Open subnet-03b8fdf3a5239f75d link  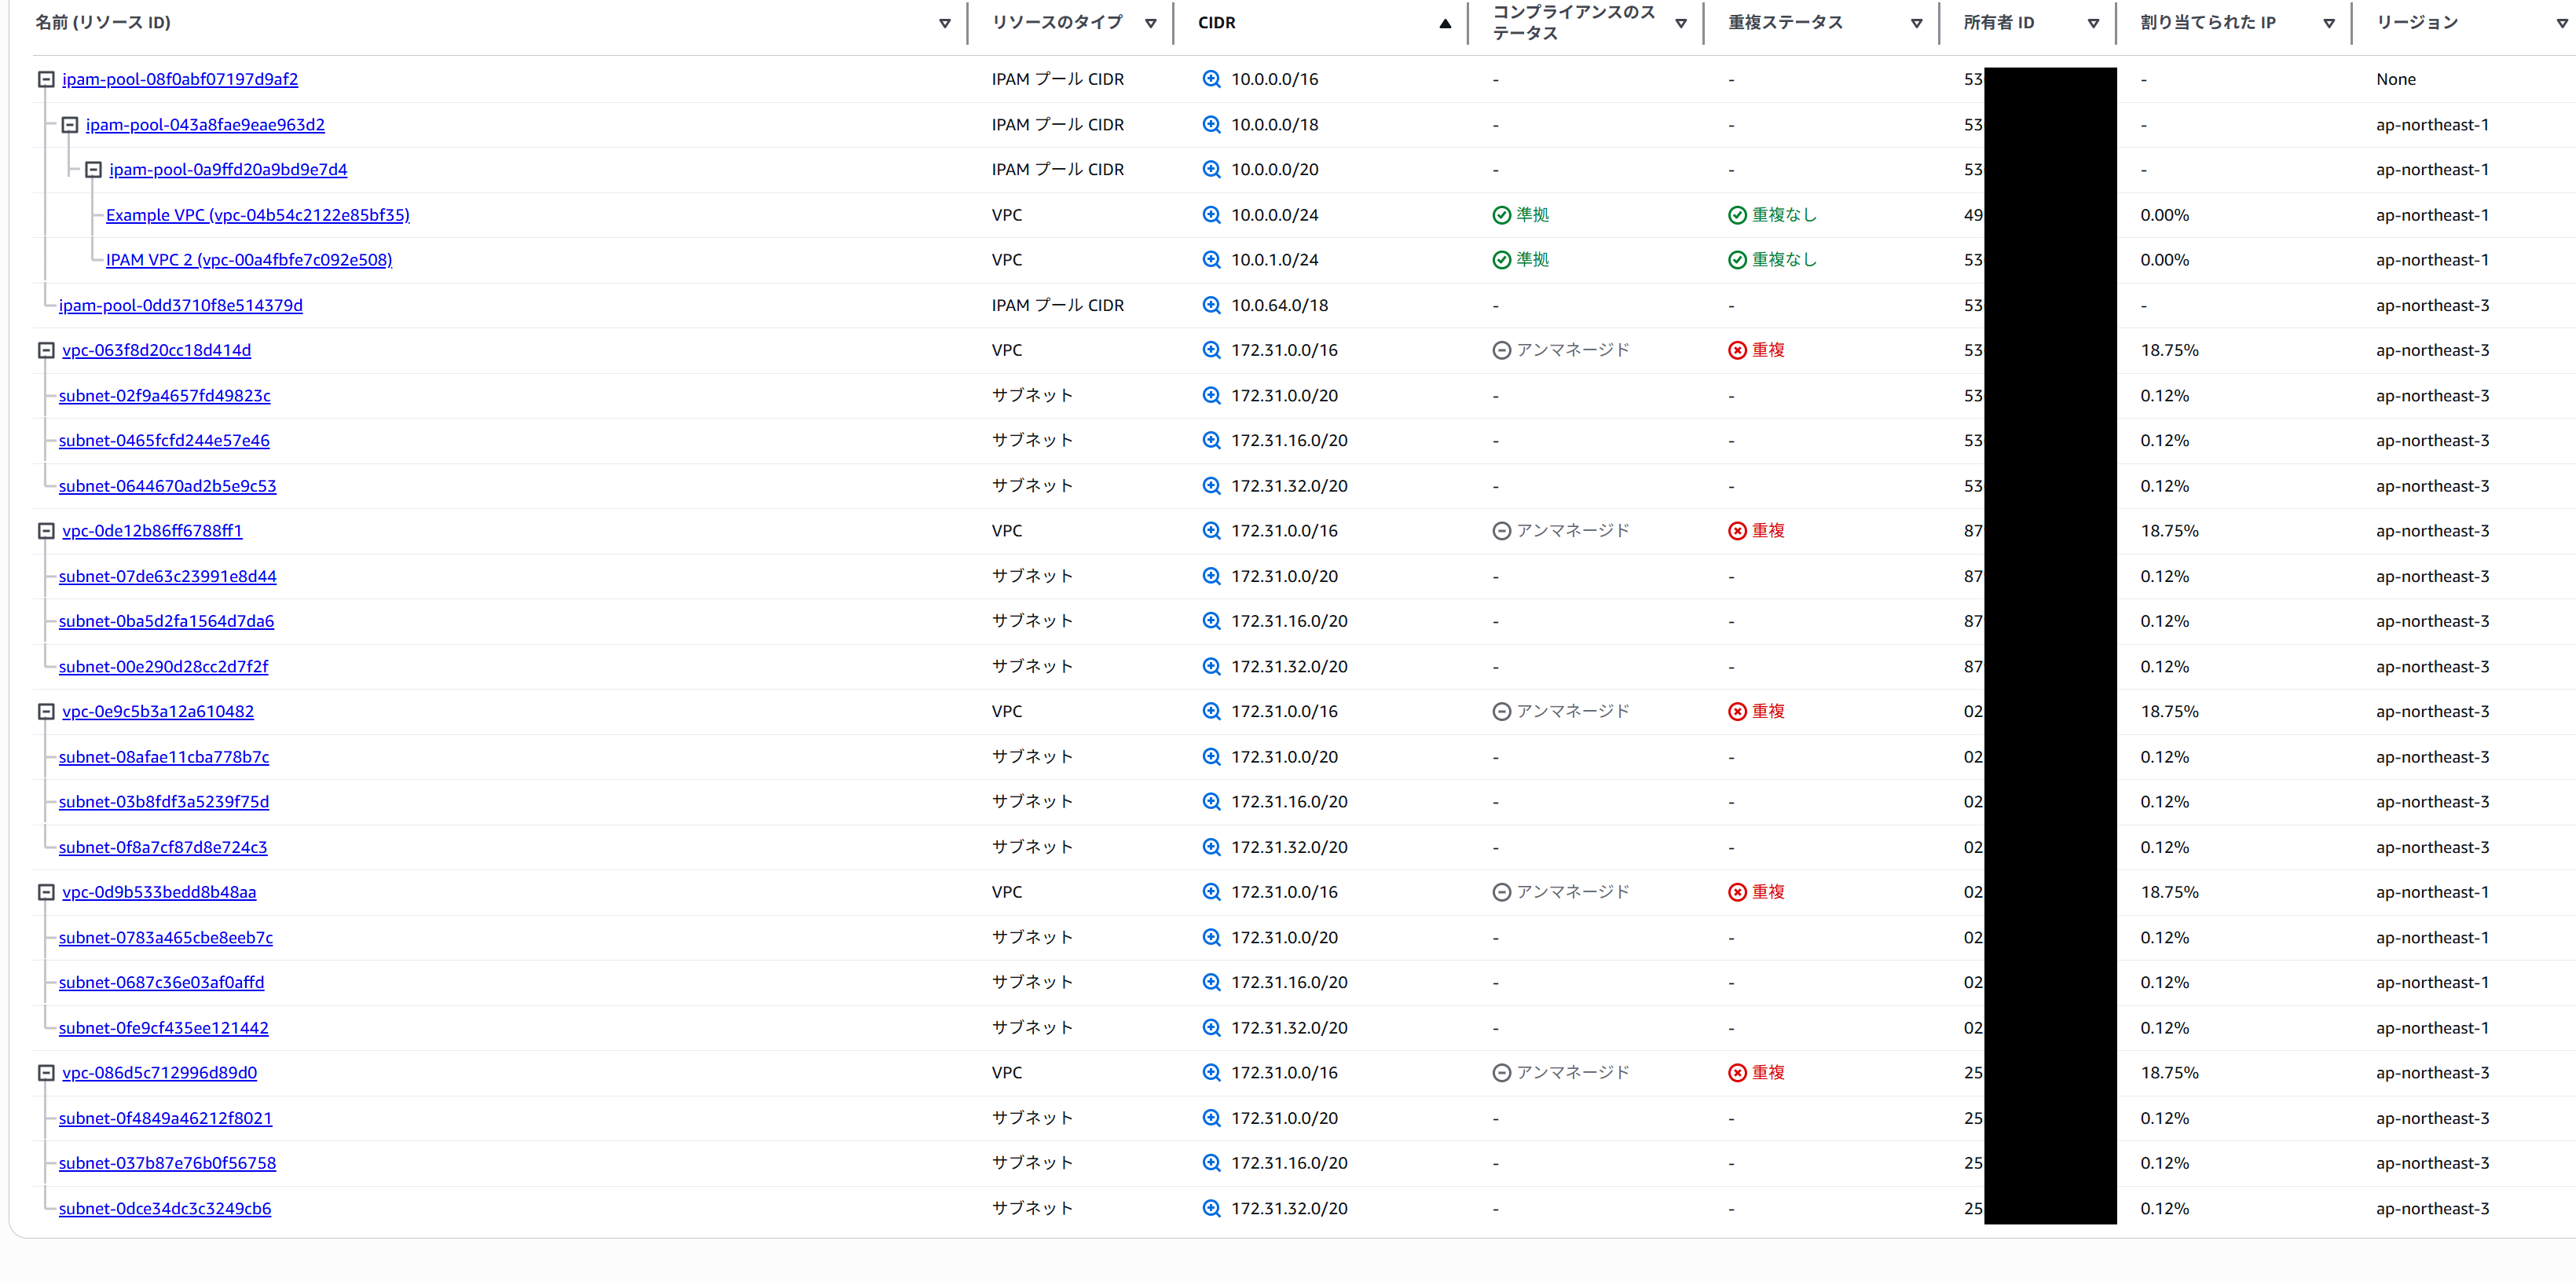click(164, 802)
